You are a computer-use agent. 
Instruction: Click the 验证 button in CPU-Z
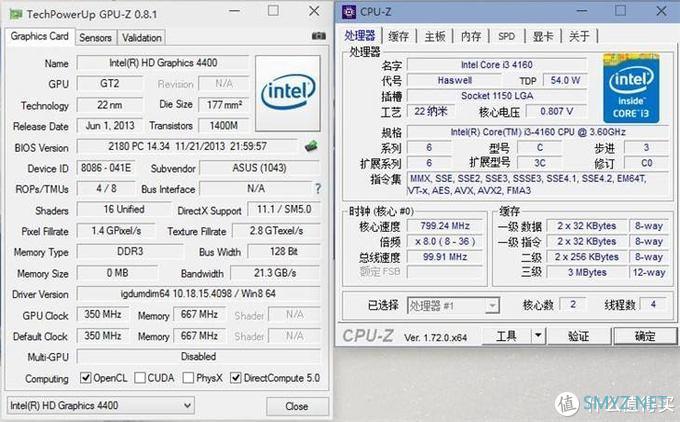[x=579, y=336]
